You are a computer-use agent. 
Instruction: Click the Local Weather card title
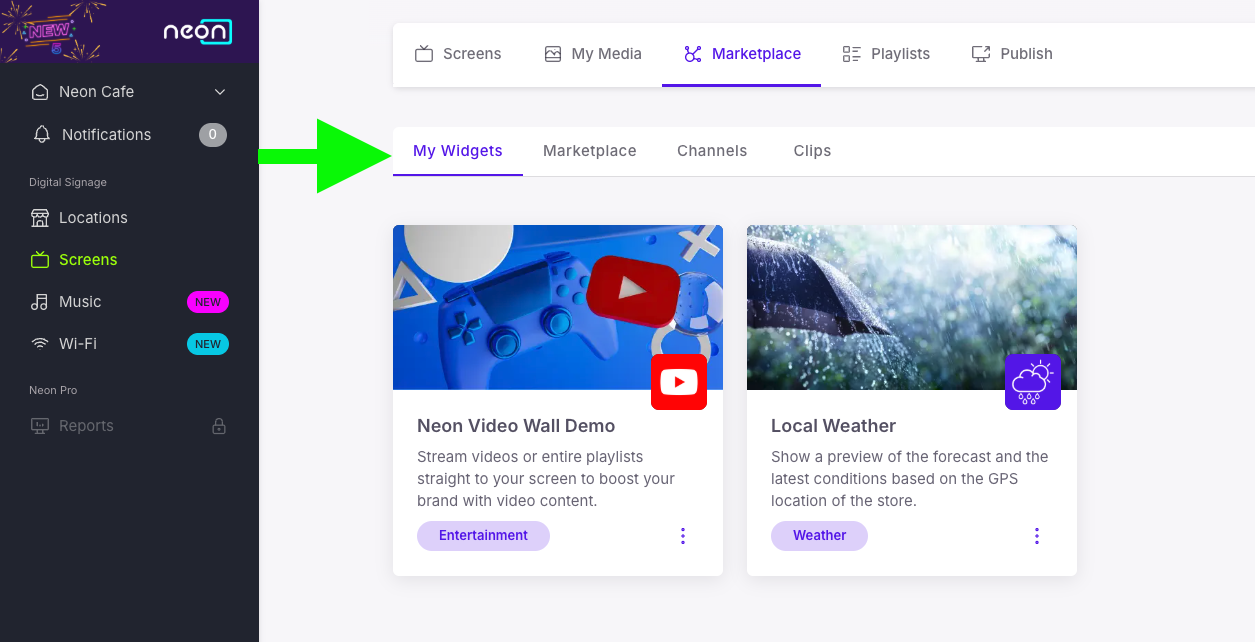coord(833,426)
